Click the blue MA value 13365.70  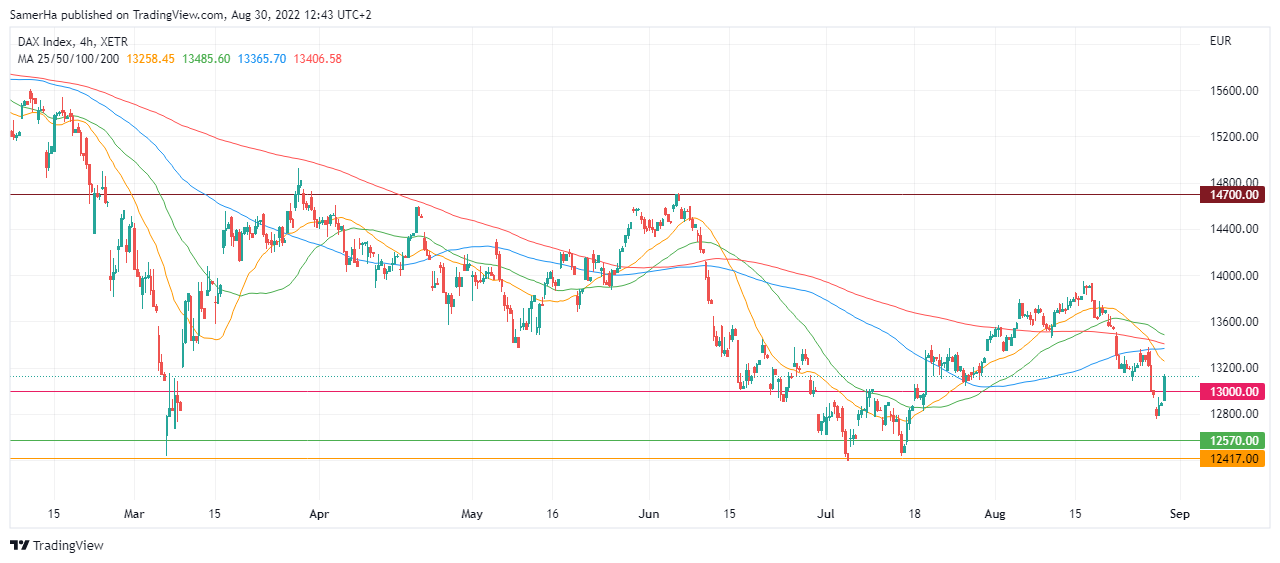[x=260, y=59]
